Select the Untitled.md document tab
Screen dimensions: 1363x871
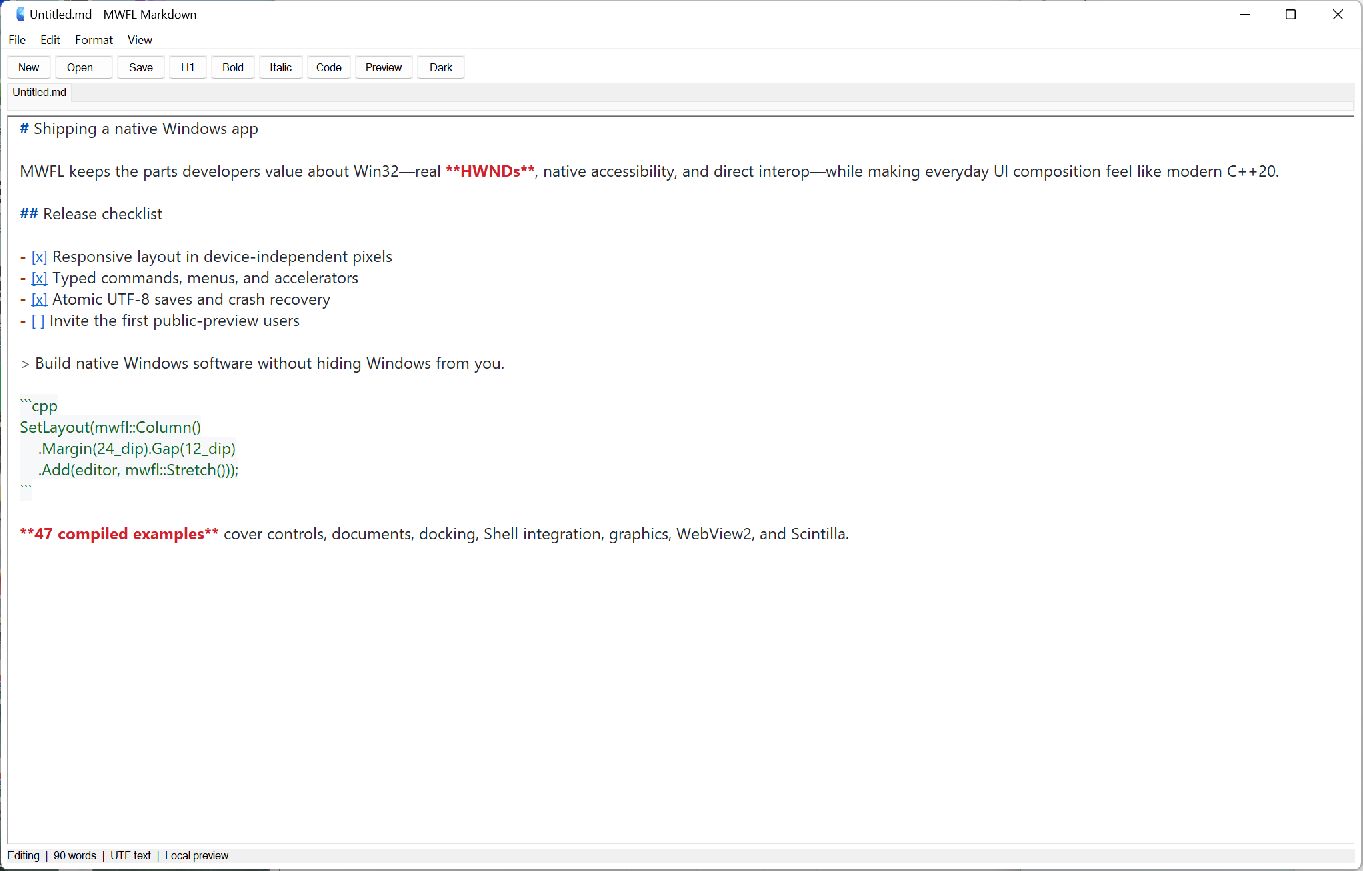point(40,92)
